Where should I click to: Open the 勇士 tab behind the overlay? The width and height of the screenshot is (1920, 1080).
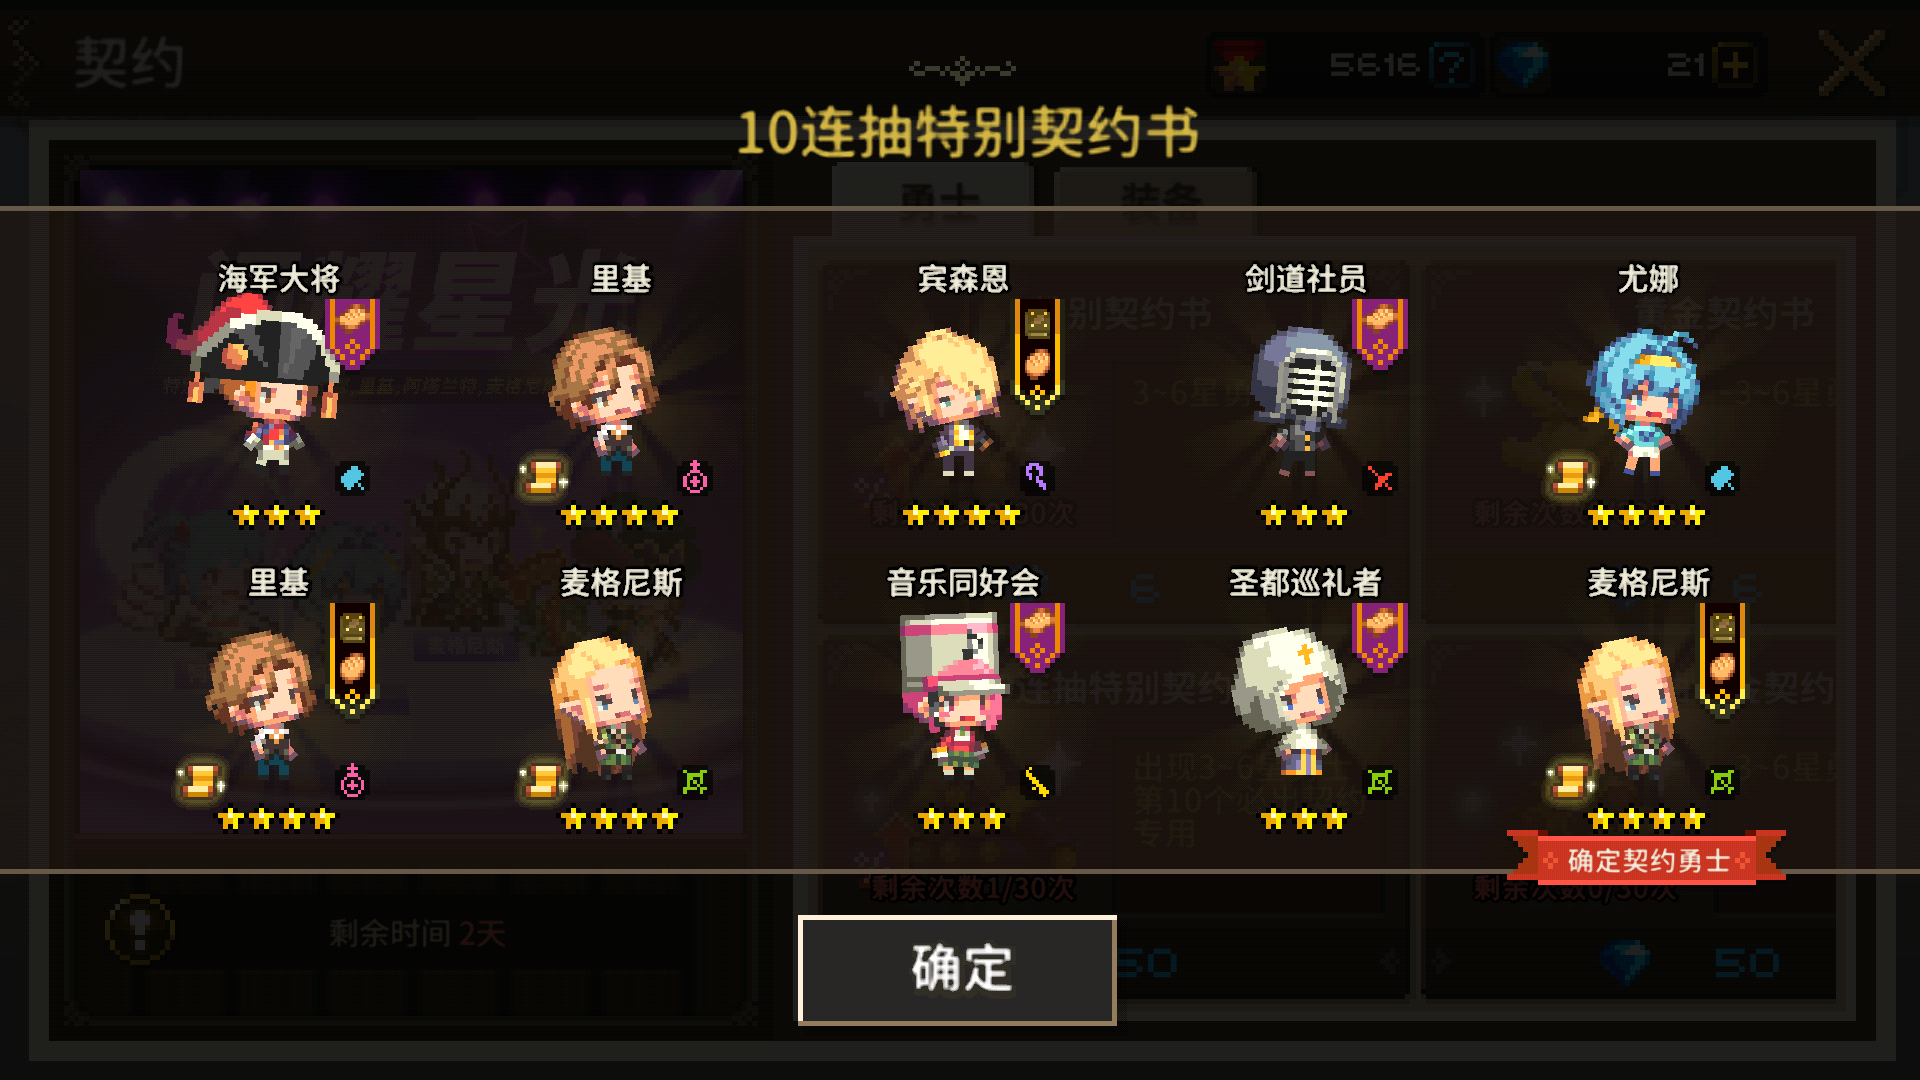(x=932, y=200)
